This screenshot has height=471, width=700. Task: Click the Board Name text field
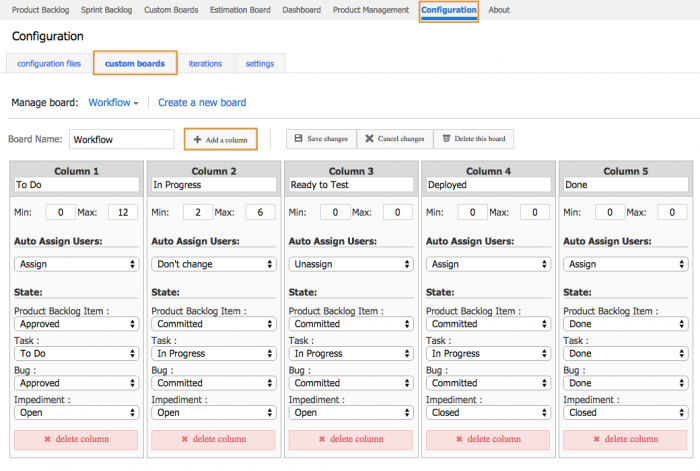(121, 140)
